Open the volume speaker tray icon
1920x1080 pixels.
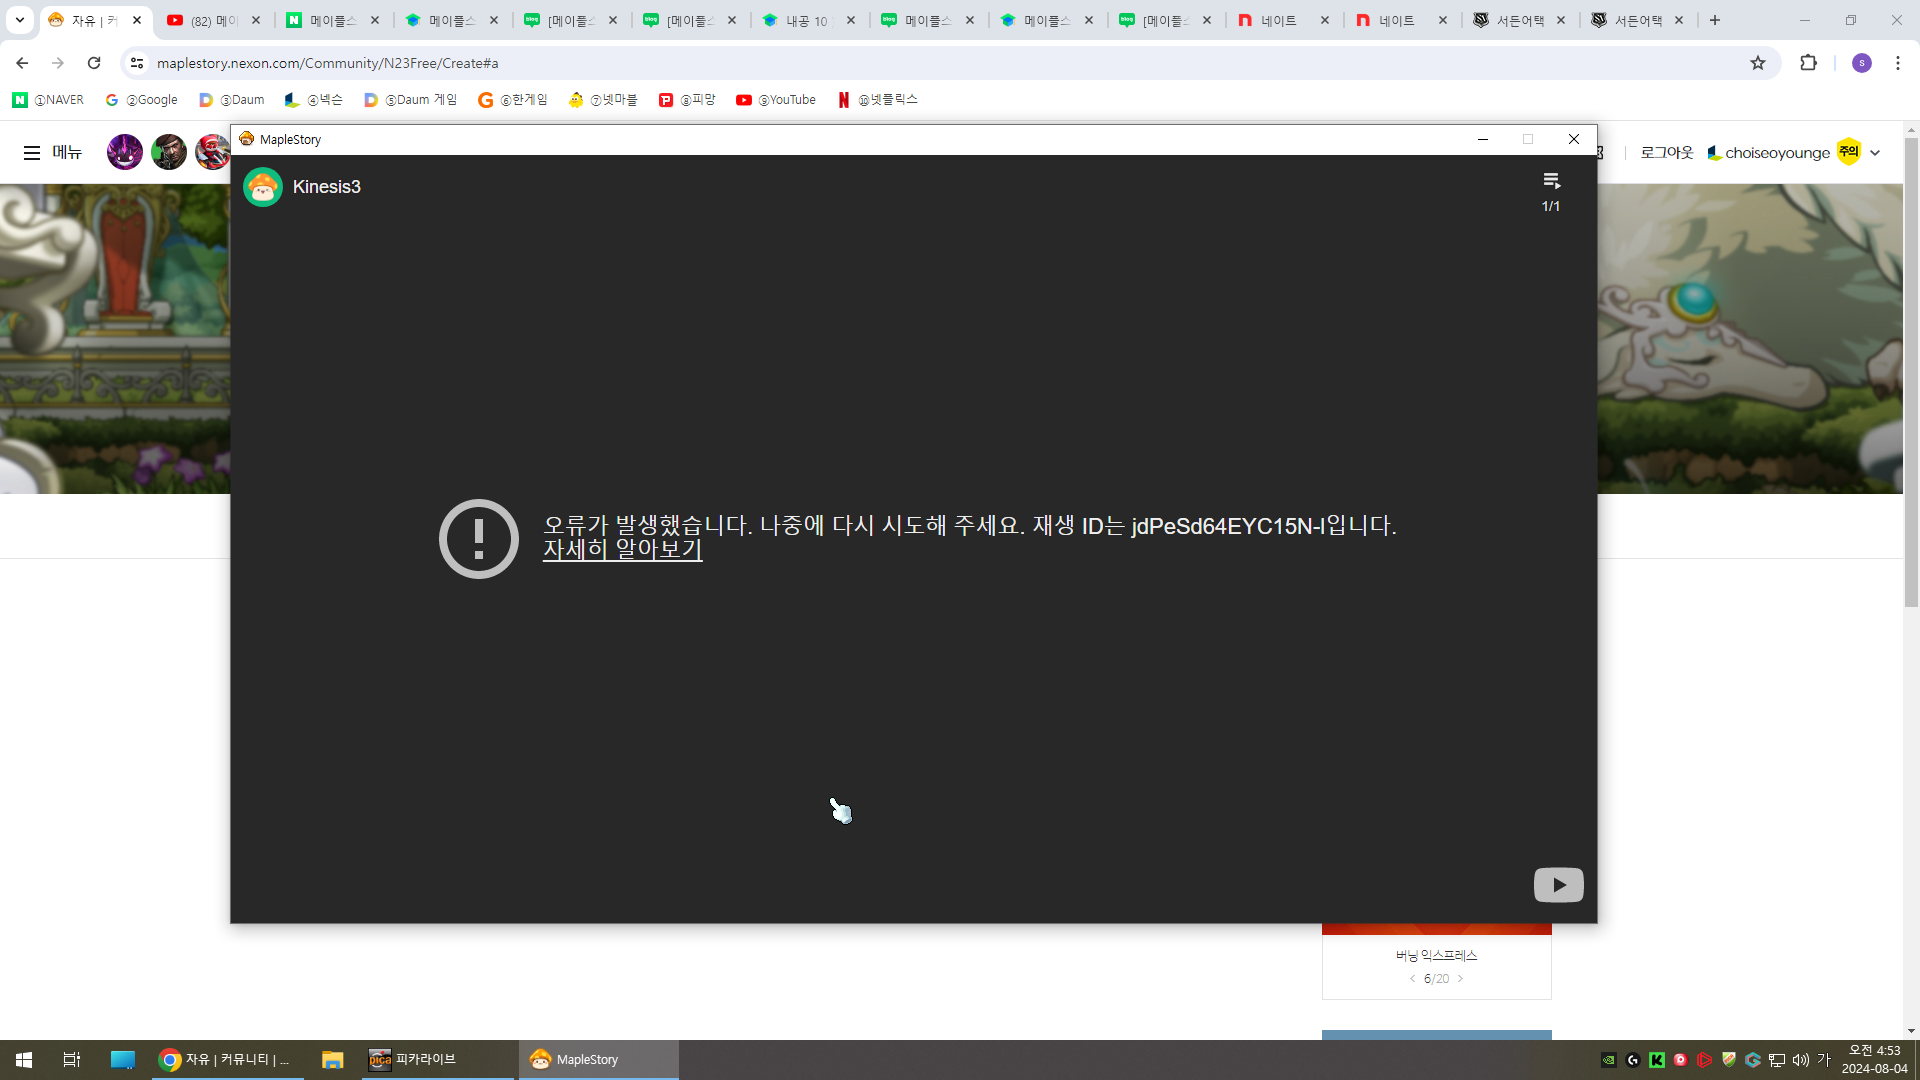click(x=1801, y=1060)
